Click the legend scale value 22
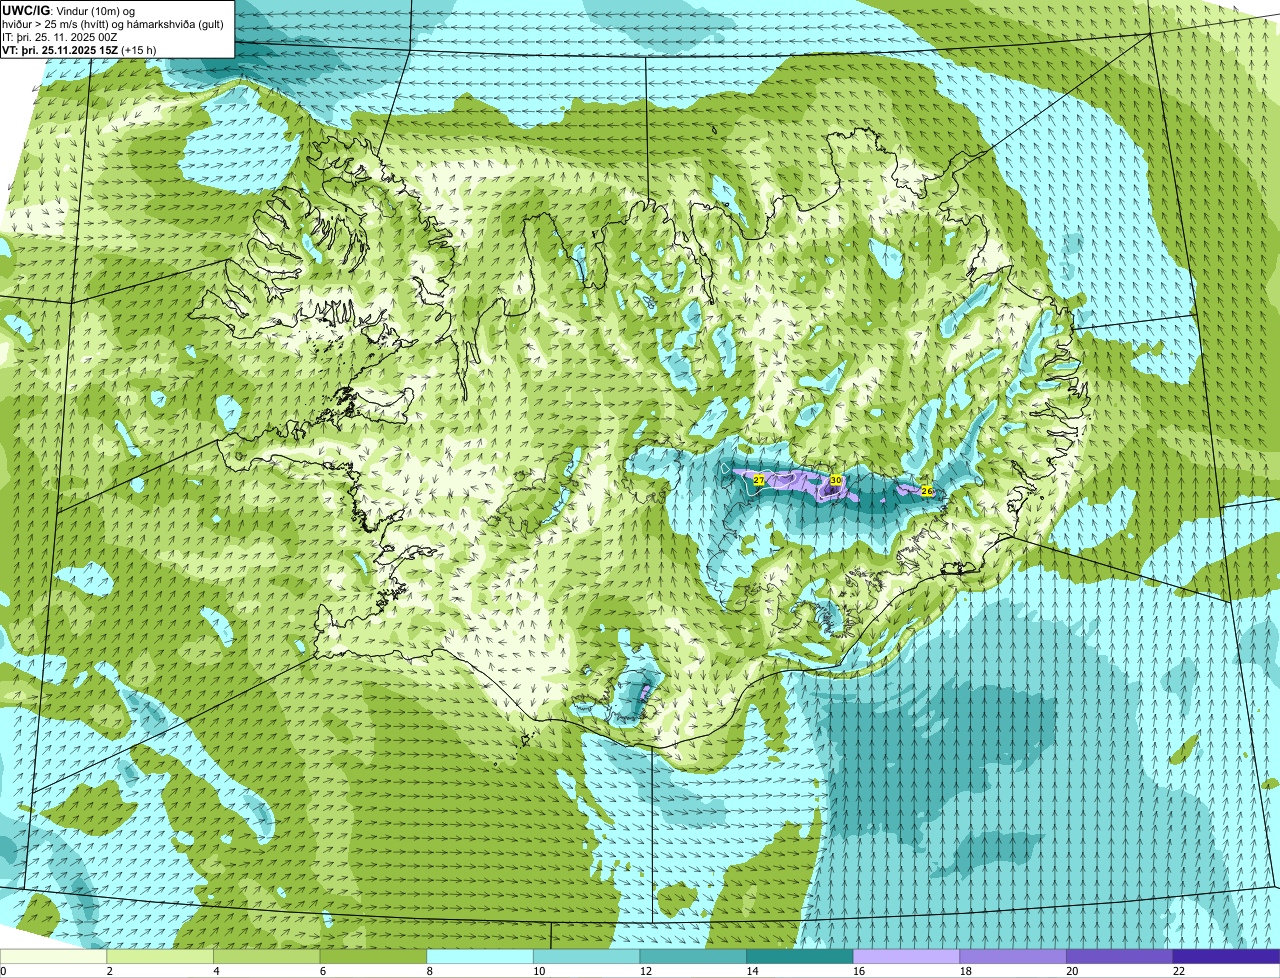Viewport: 1280px width, 978px height. coord(1179,971)
